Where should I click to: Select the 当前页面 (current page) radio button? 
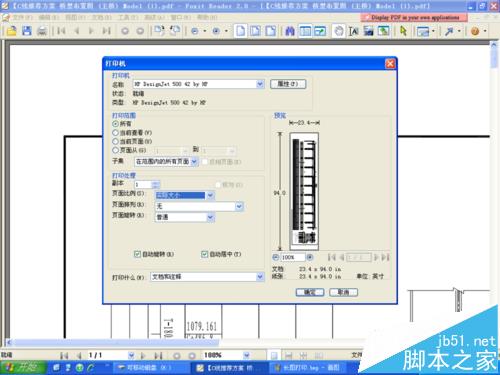(x=115, y=141)
